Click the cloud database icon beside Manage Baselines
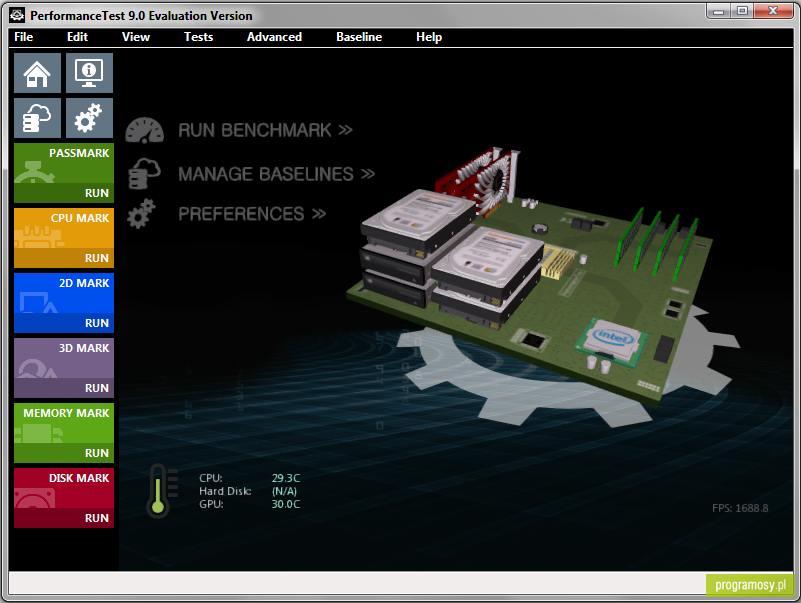 pyautogui.click(x=145, y=174)
